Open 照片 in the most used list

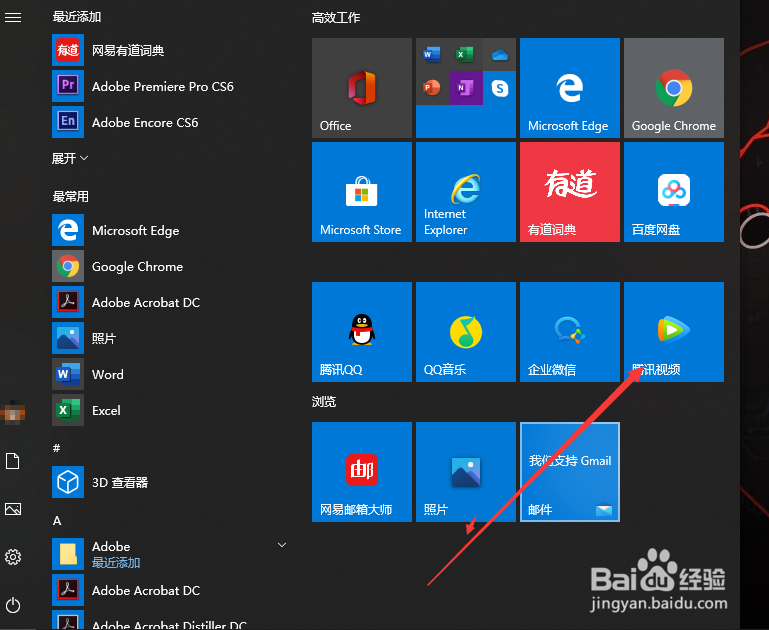pyautogui.click(x=169, y=338)
